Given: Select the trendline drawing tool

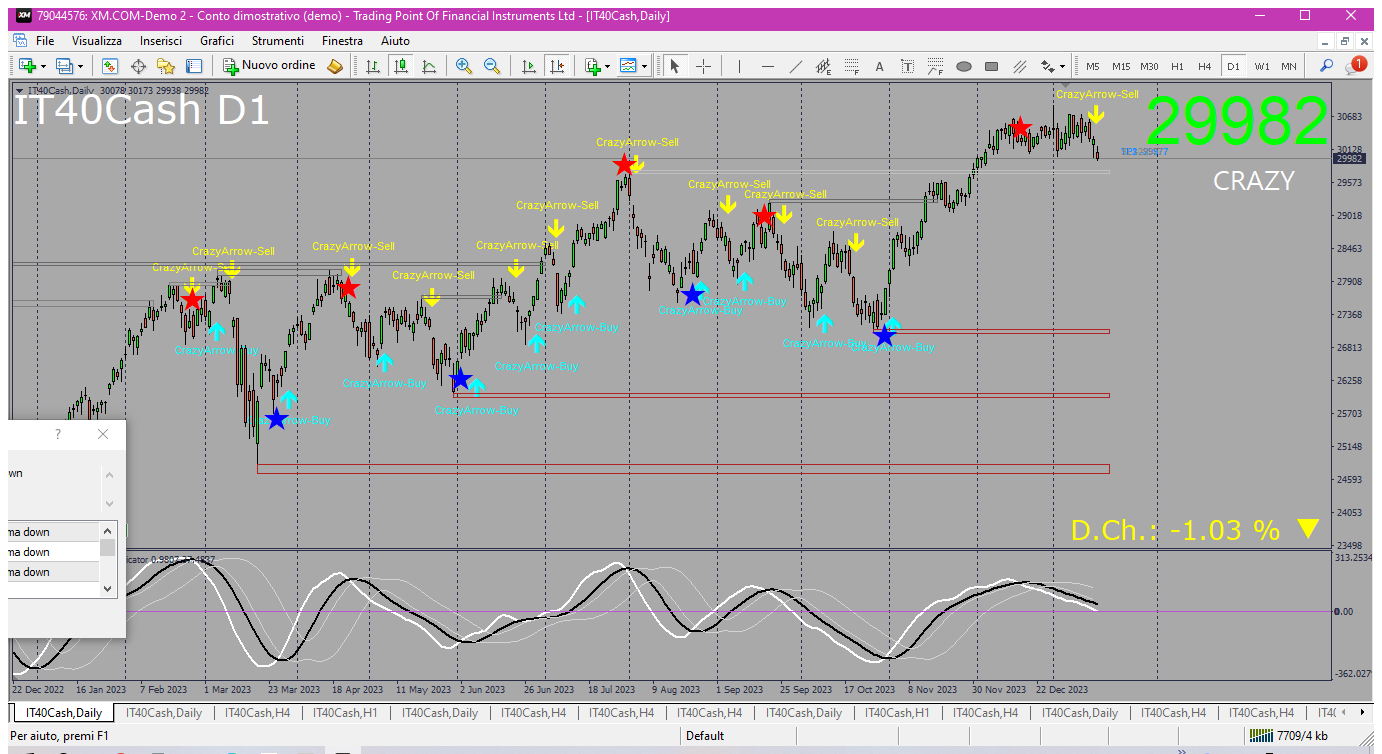Looking at the screenshot, I should click(796, 66).
